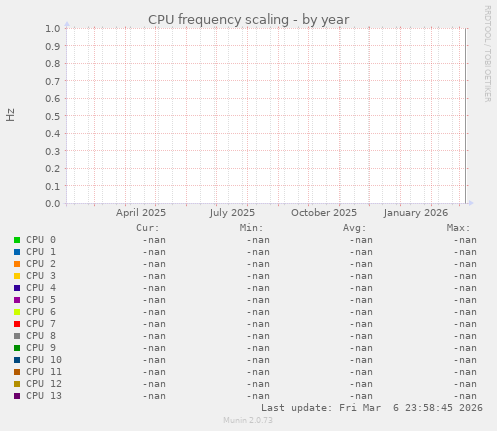Click the CPU 12 olive color swatch

click(x=17, y=384)
